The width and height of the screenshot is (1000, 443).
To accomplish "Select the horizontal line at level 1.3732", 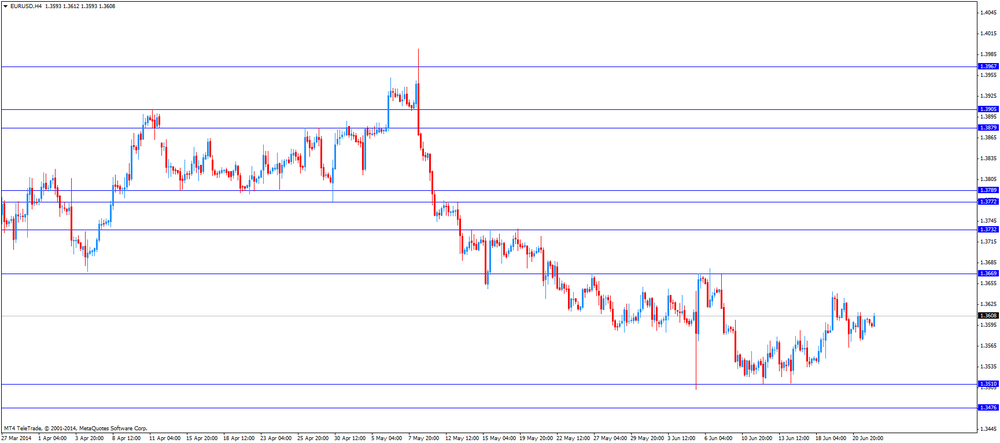I will (x=489, y=229).
